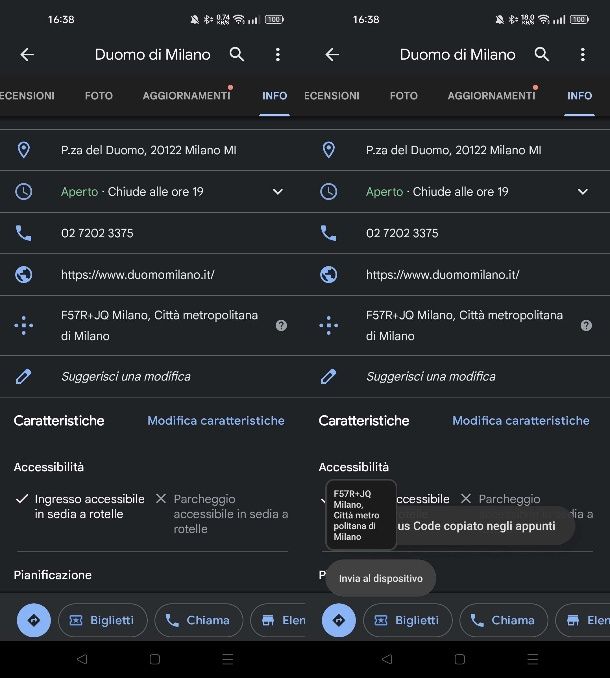This screenshot has width=610, height=678.
Task: Tap P.za del Duomo address on right
Action: 454,150
